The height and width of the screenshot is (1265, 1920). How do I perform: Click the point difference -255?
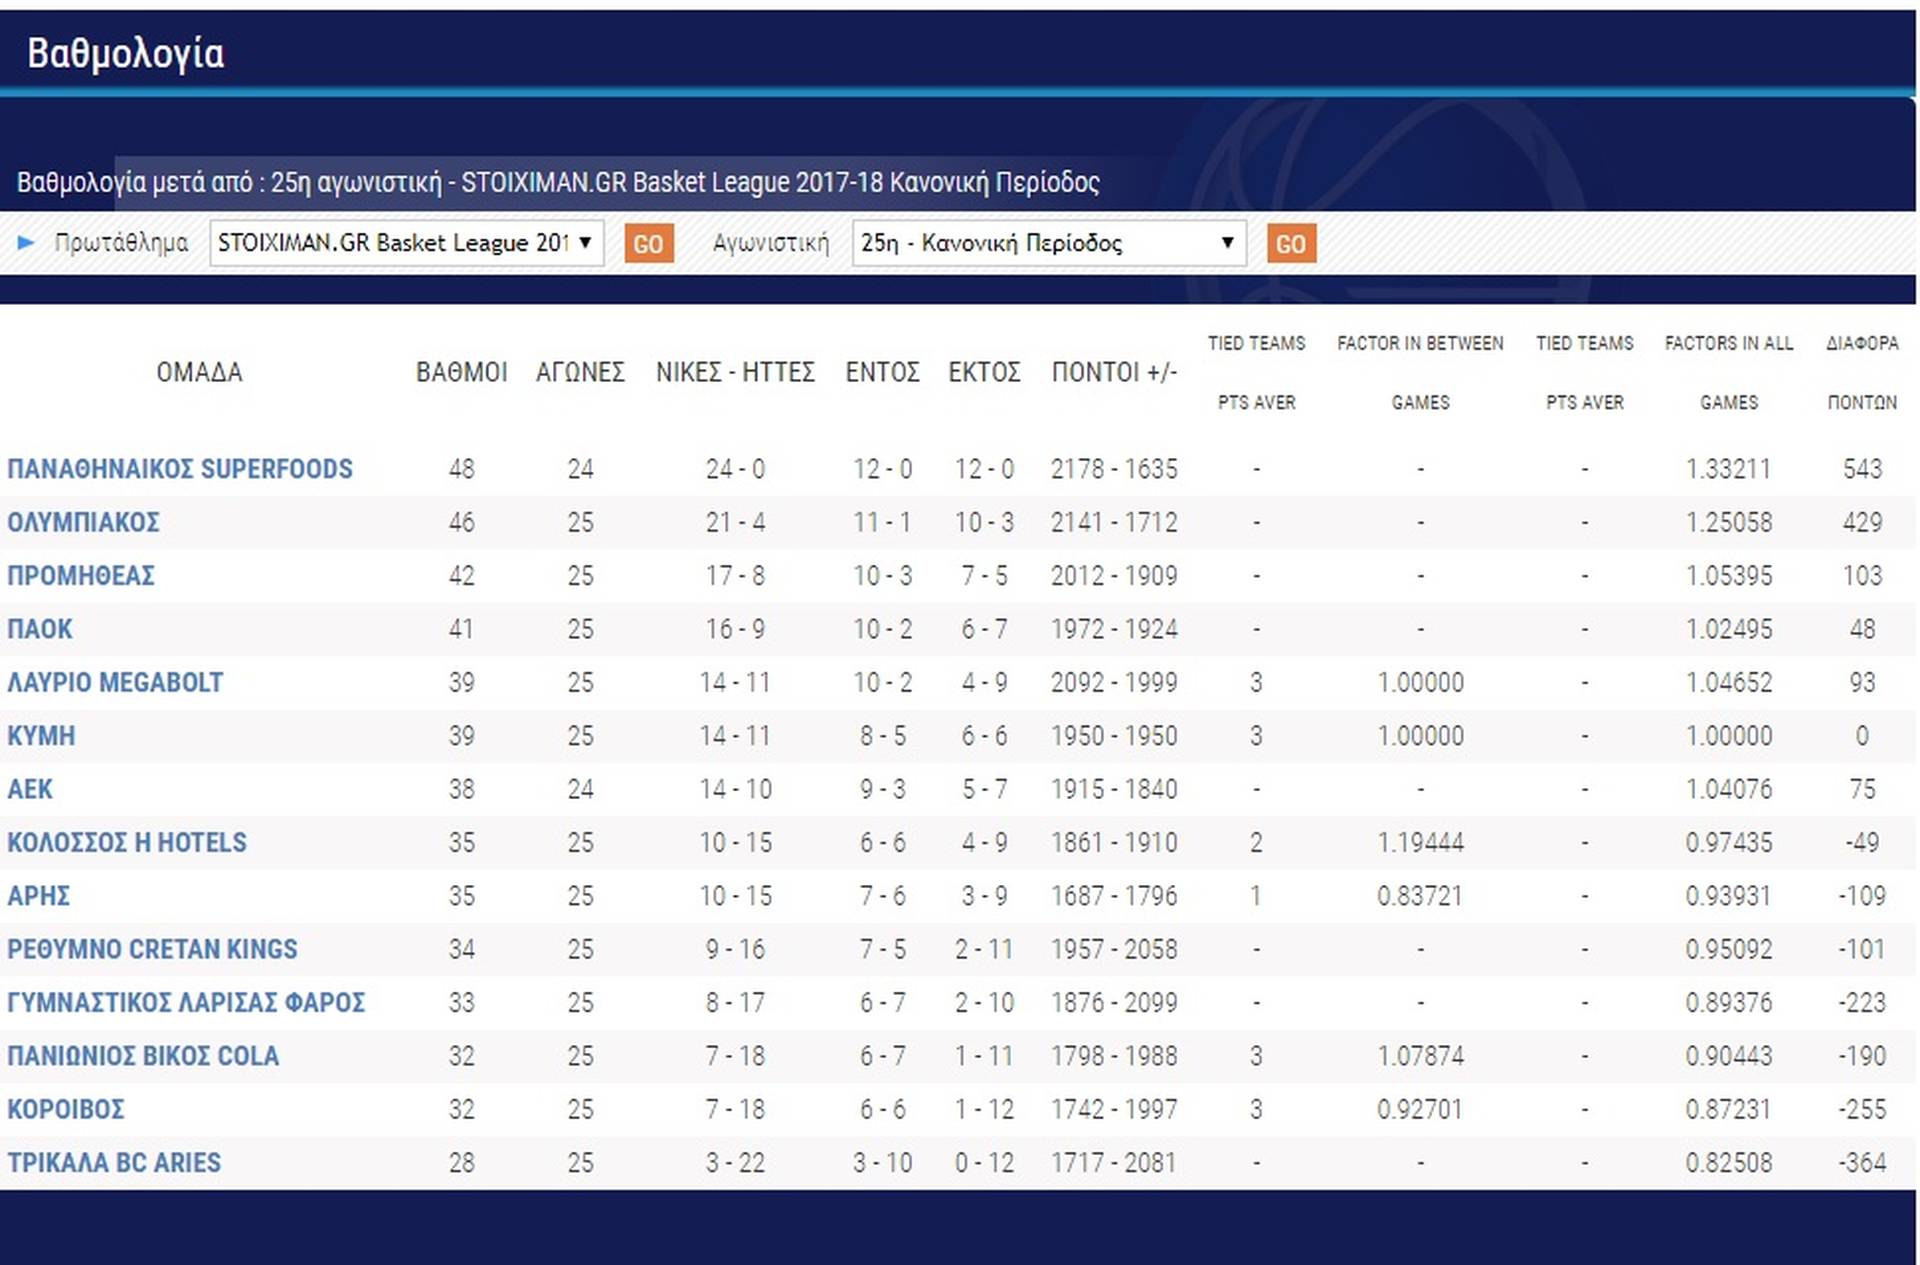[x=1862, y=1109]
